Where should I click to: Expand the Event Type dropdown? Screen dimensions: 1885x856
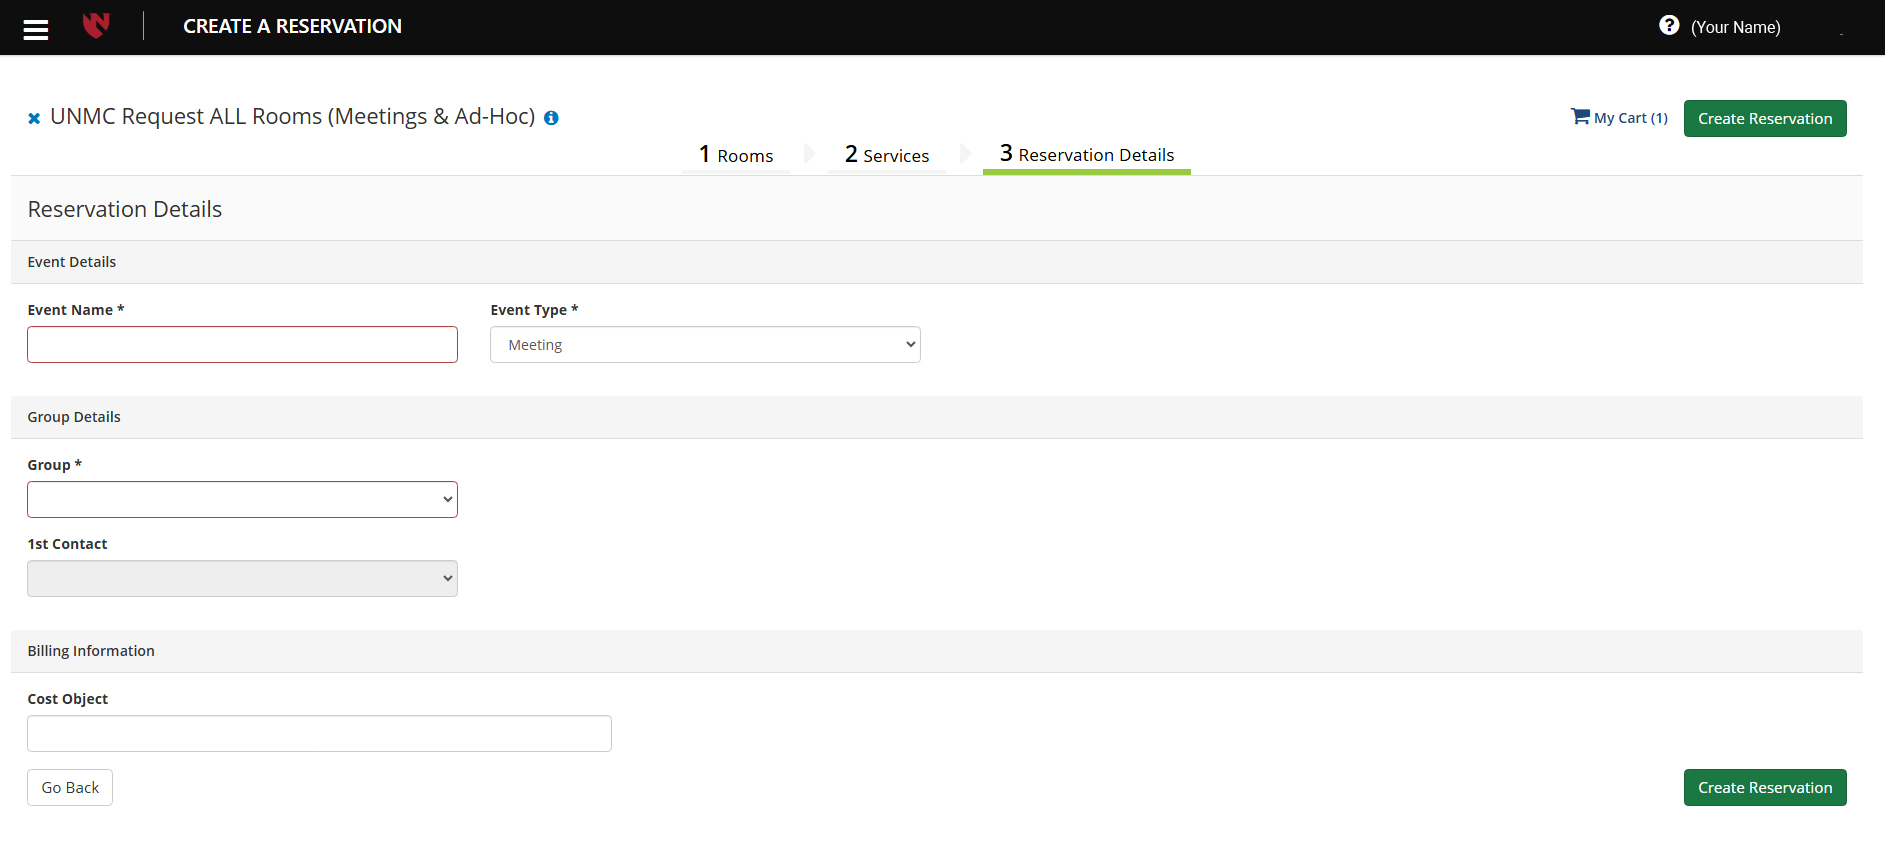pyautogui.click(x=705, y=345)
